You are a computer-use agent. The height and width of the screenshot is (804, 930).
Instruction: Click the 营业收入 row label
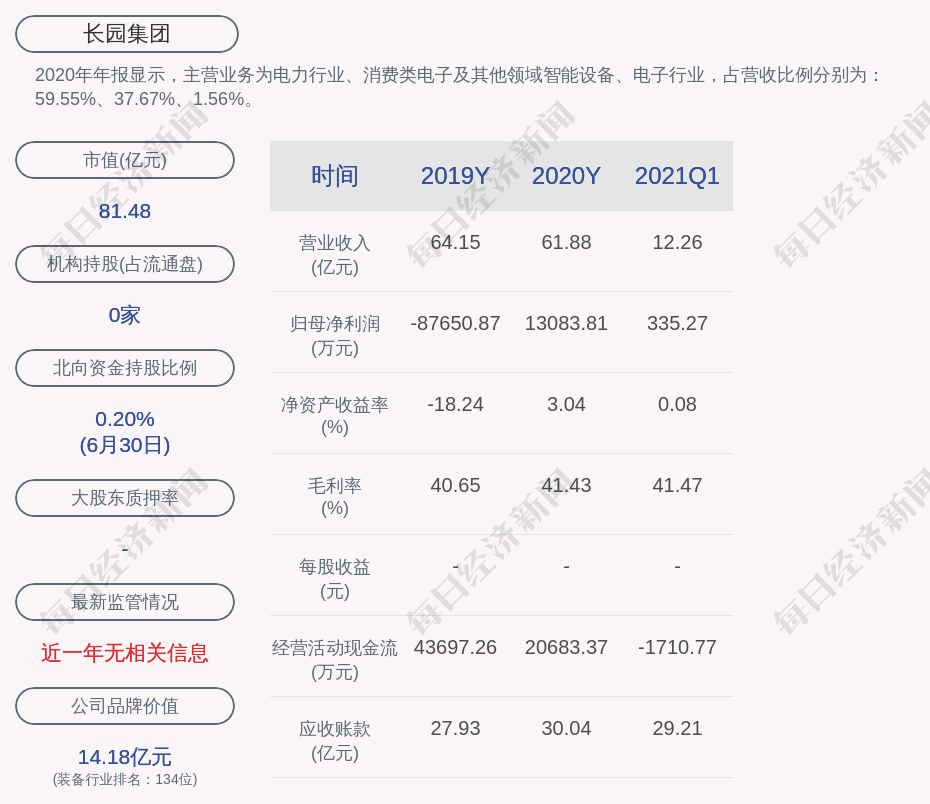(x=334, y=254)
